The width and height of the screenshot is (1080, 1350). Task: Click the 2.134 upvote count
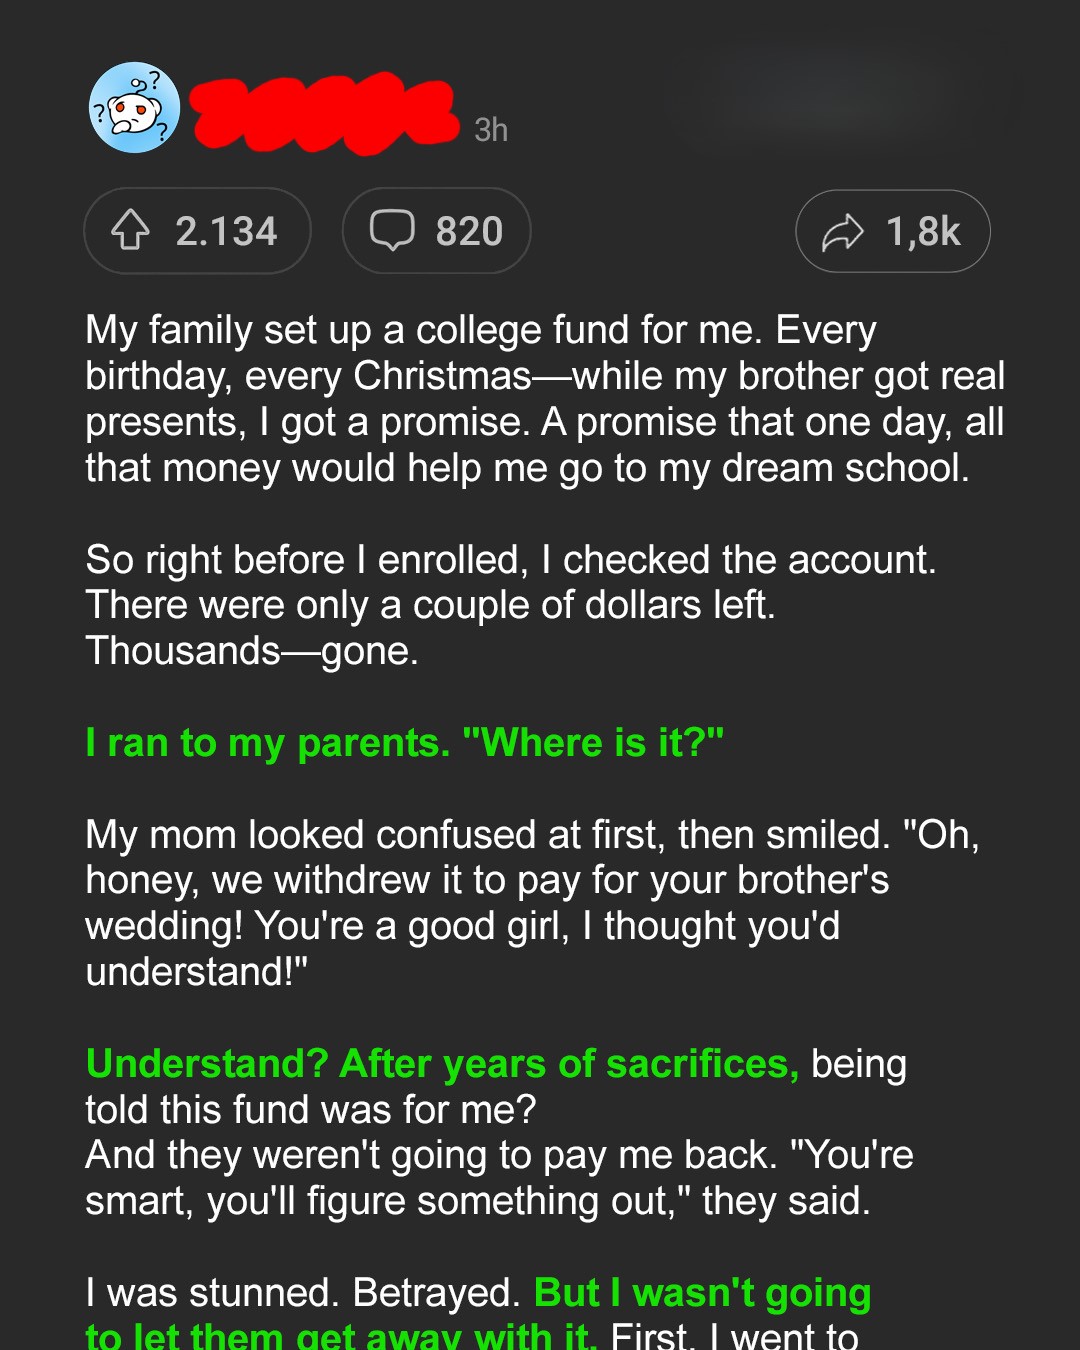[226, 232]
